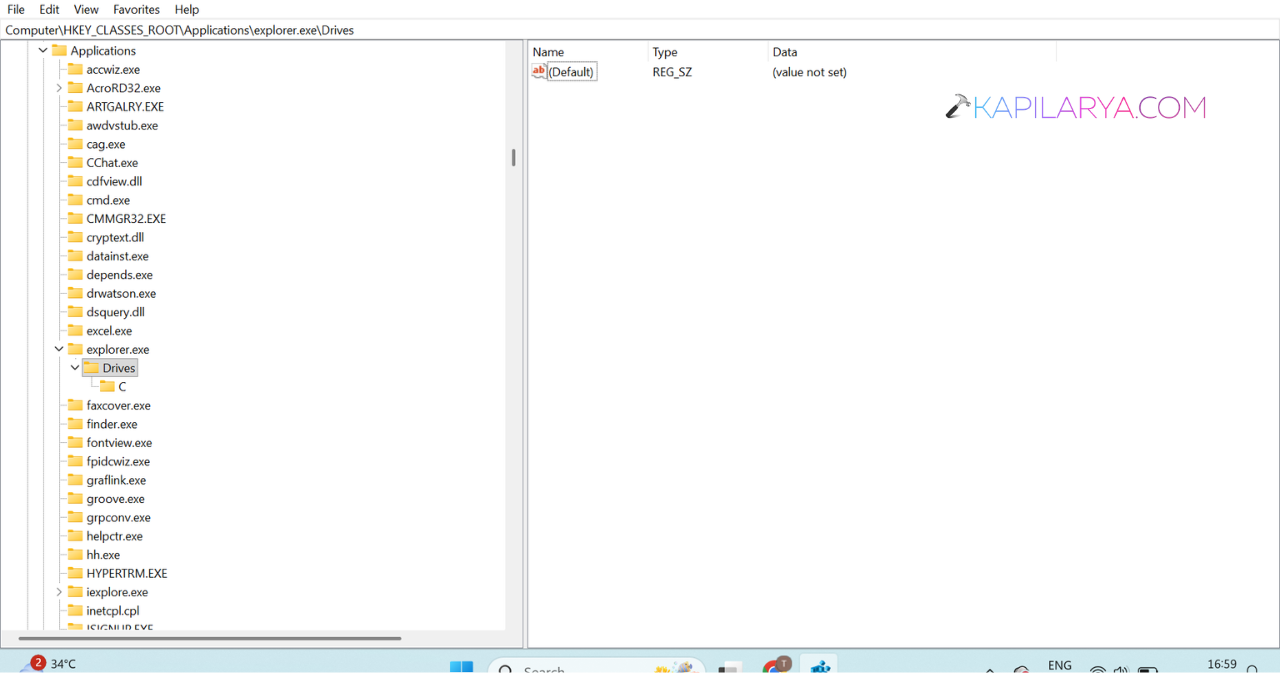Viewport: 1280px width, 673px height.
Task: Click the open Drives folder icon
Action: 91,368
